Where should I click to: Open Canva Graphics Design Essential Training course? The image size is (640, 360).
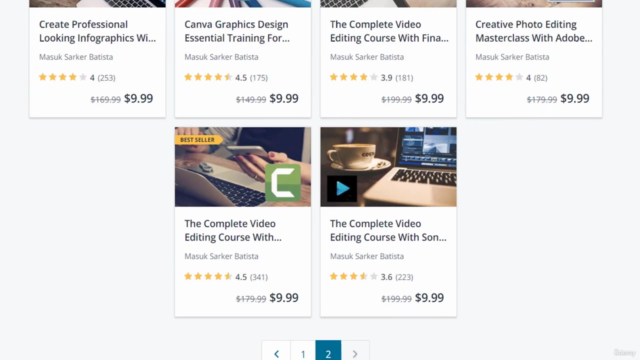[237, 31]
